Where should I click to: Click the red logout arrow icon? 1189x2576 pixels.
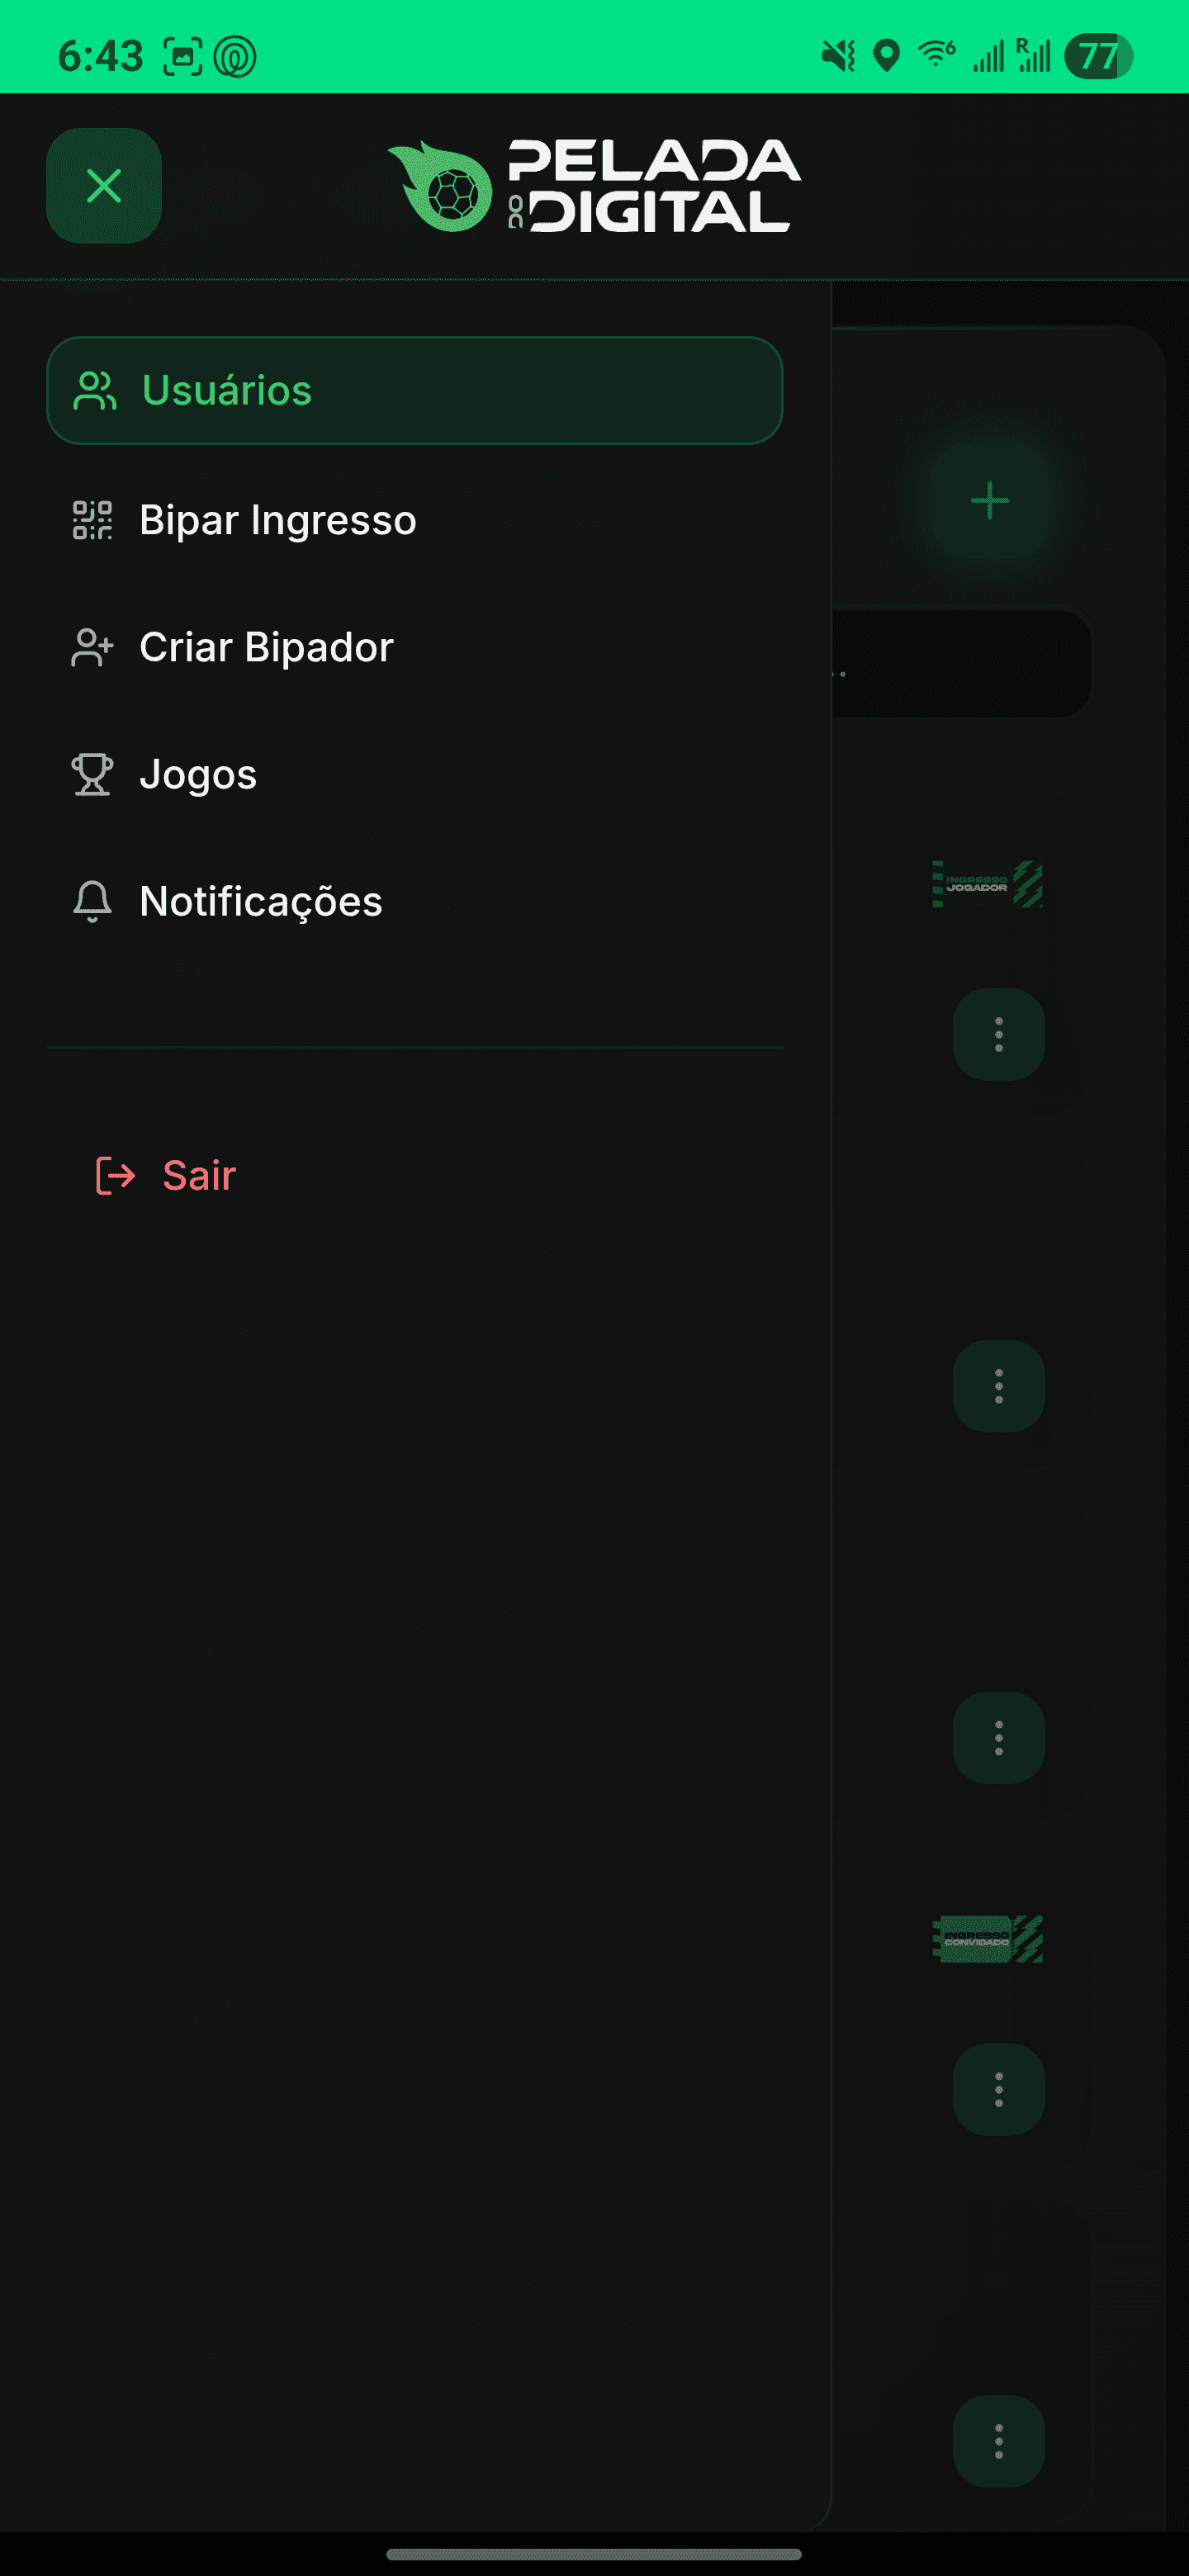click(115, 1175)
